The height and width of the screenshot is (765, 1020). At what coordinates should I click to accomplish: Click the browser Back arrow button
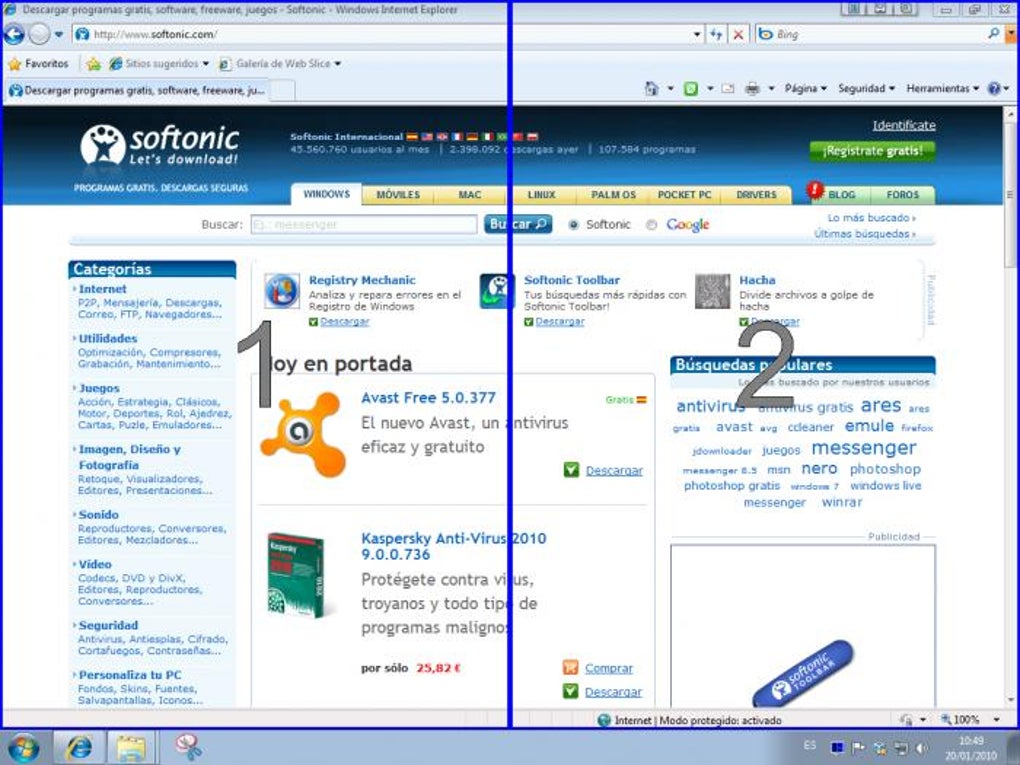point(14,34)
